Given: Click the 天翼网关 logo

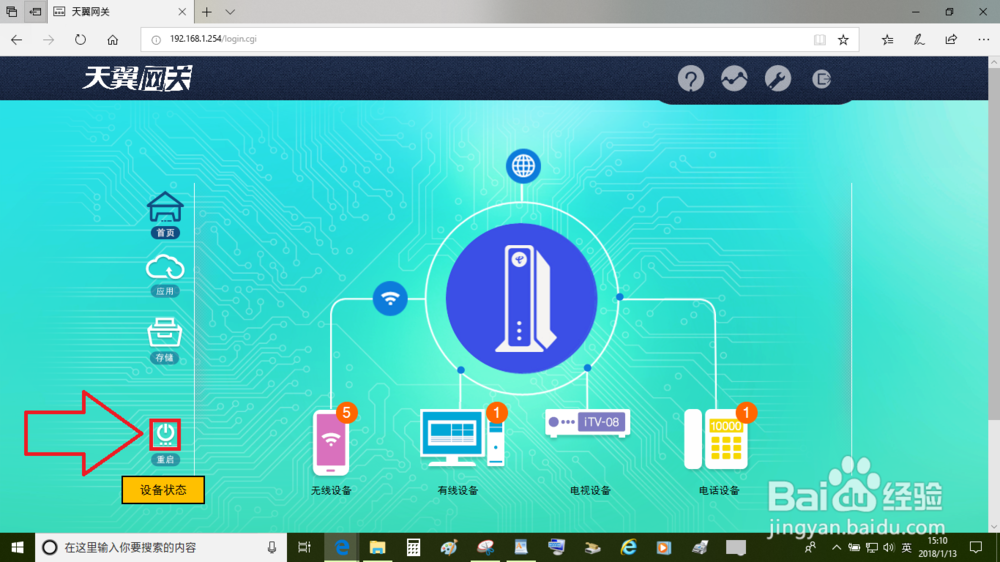Looking at the screenshot, I should (x=137, y=78).
